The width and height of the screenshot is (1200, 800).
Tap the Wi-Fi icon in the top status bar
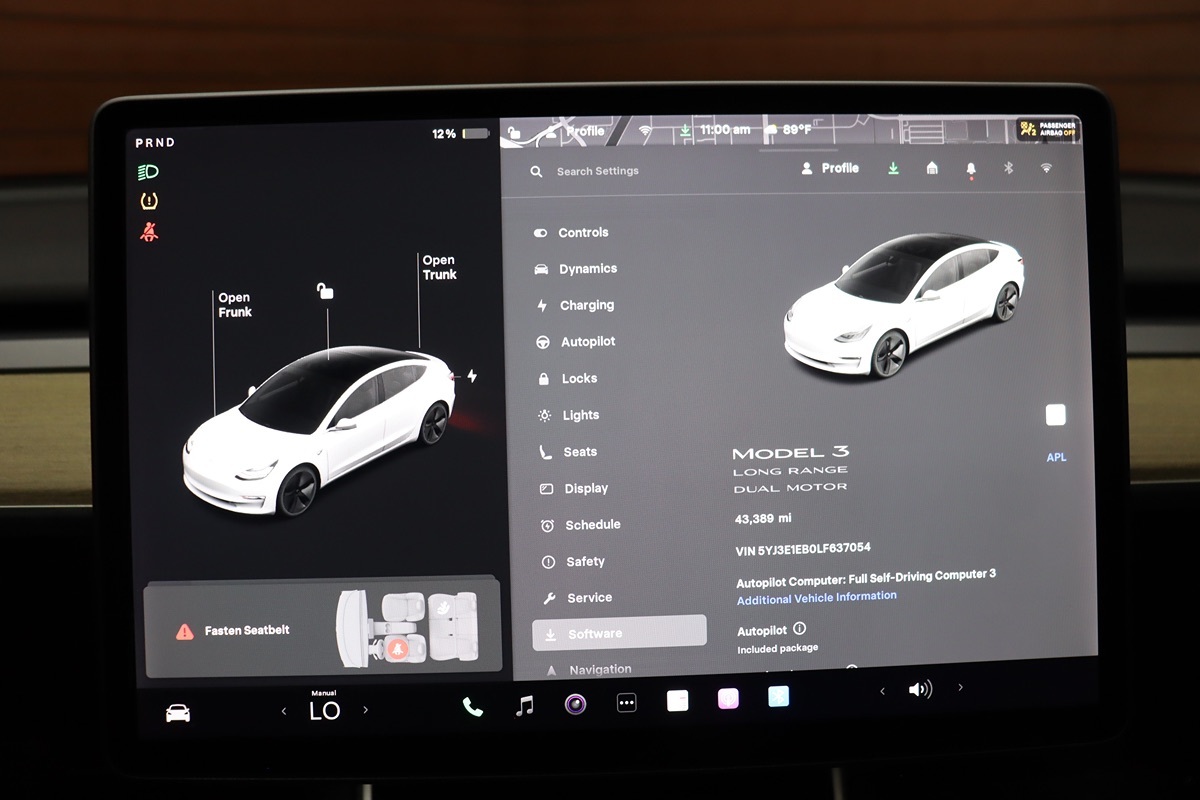(x=645, y=130)
